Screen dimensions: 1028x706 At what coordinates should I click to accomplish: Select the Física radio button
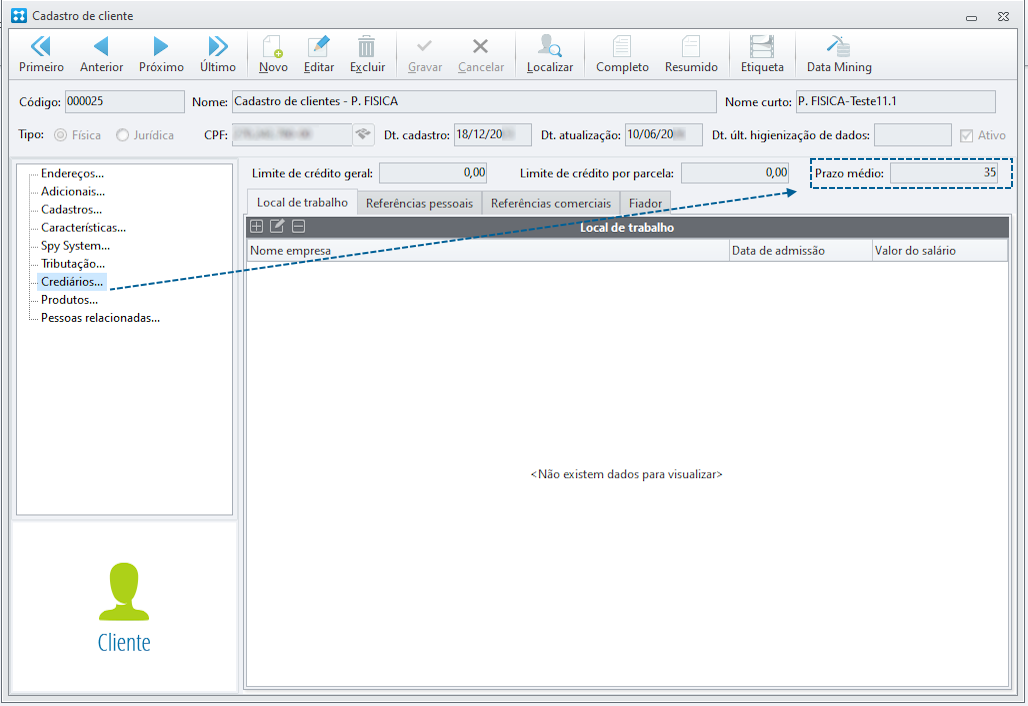click(x=60, y=135)
